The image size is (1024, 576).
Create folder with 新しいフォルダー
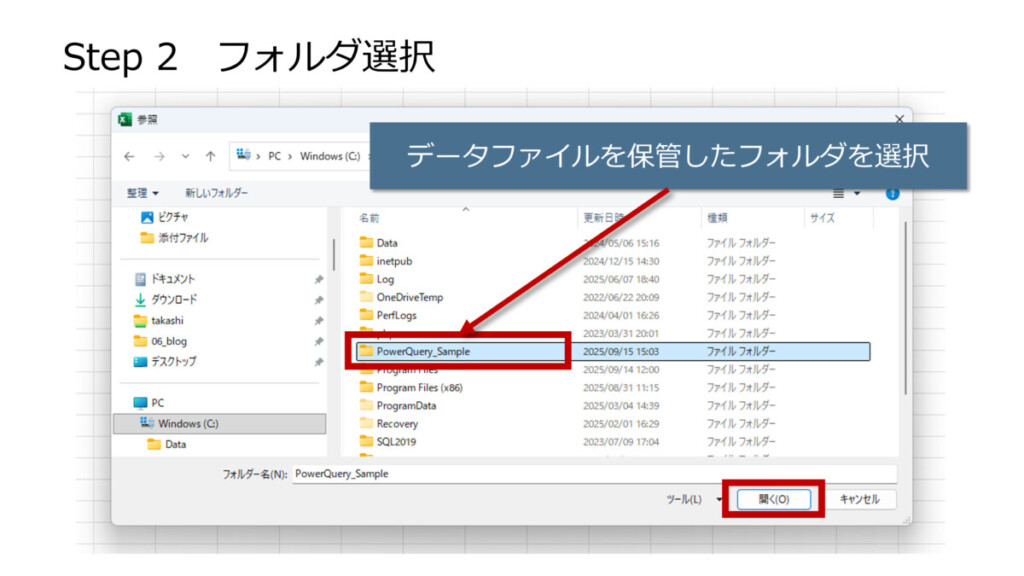tap(216, 193)
